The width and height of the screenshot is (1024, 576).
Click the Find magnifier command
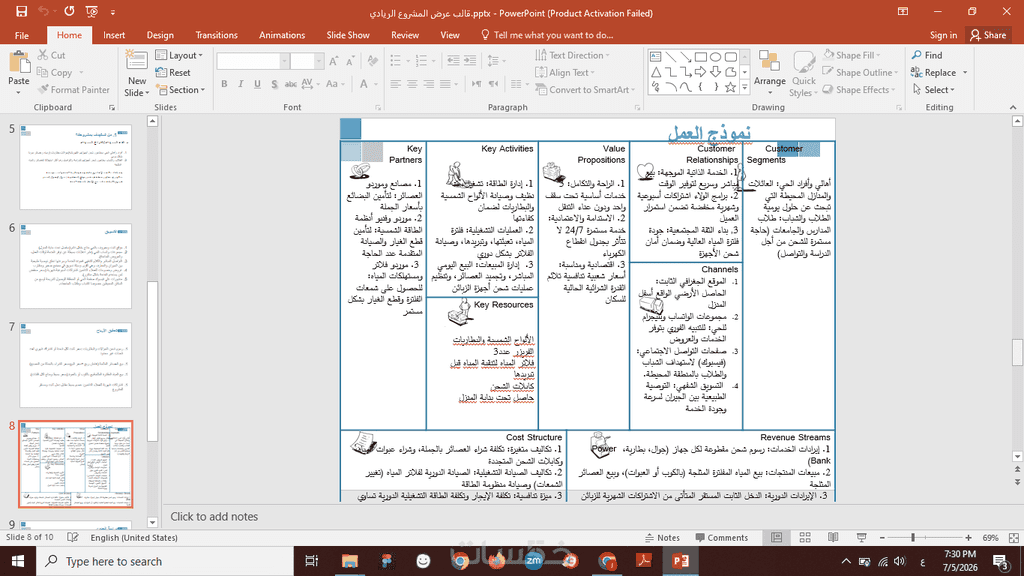coord(927,55)
